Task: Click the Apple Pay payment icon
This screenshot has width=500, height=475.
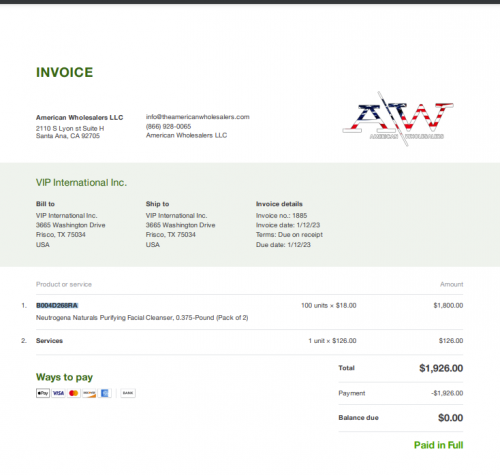Action: coord(43,393)
